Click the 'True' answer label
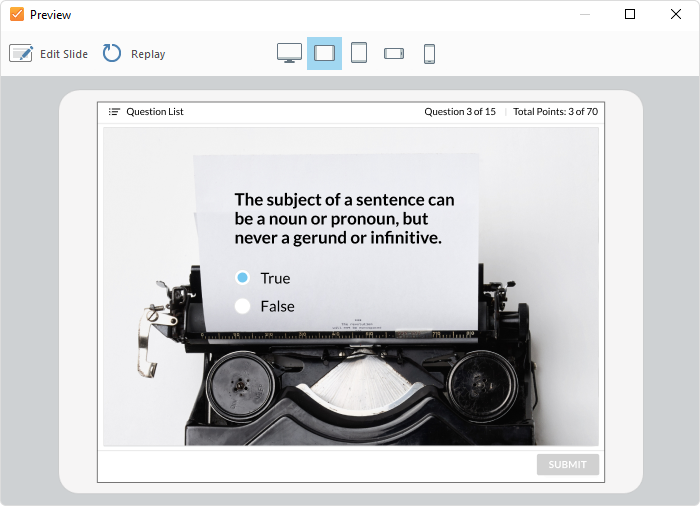 tap(275, 278)
